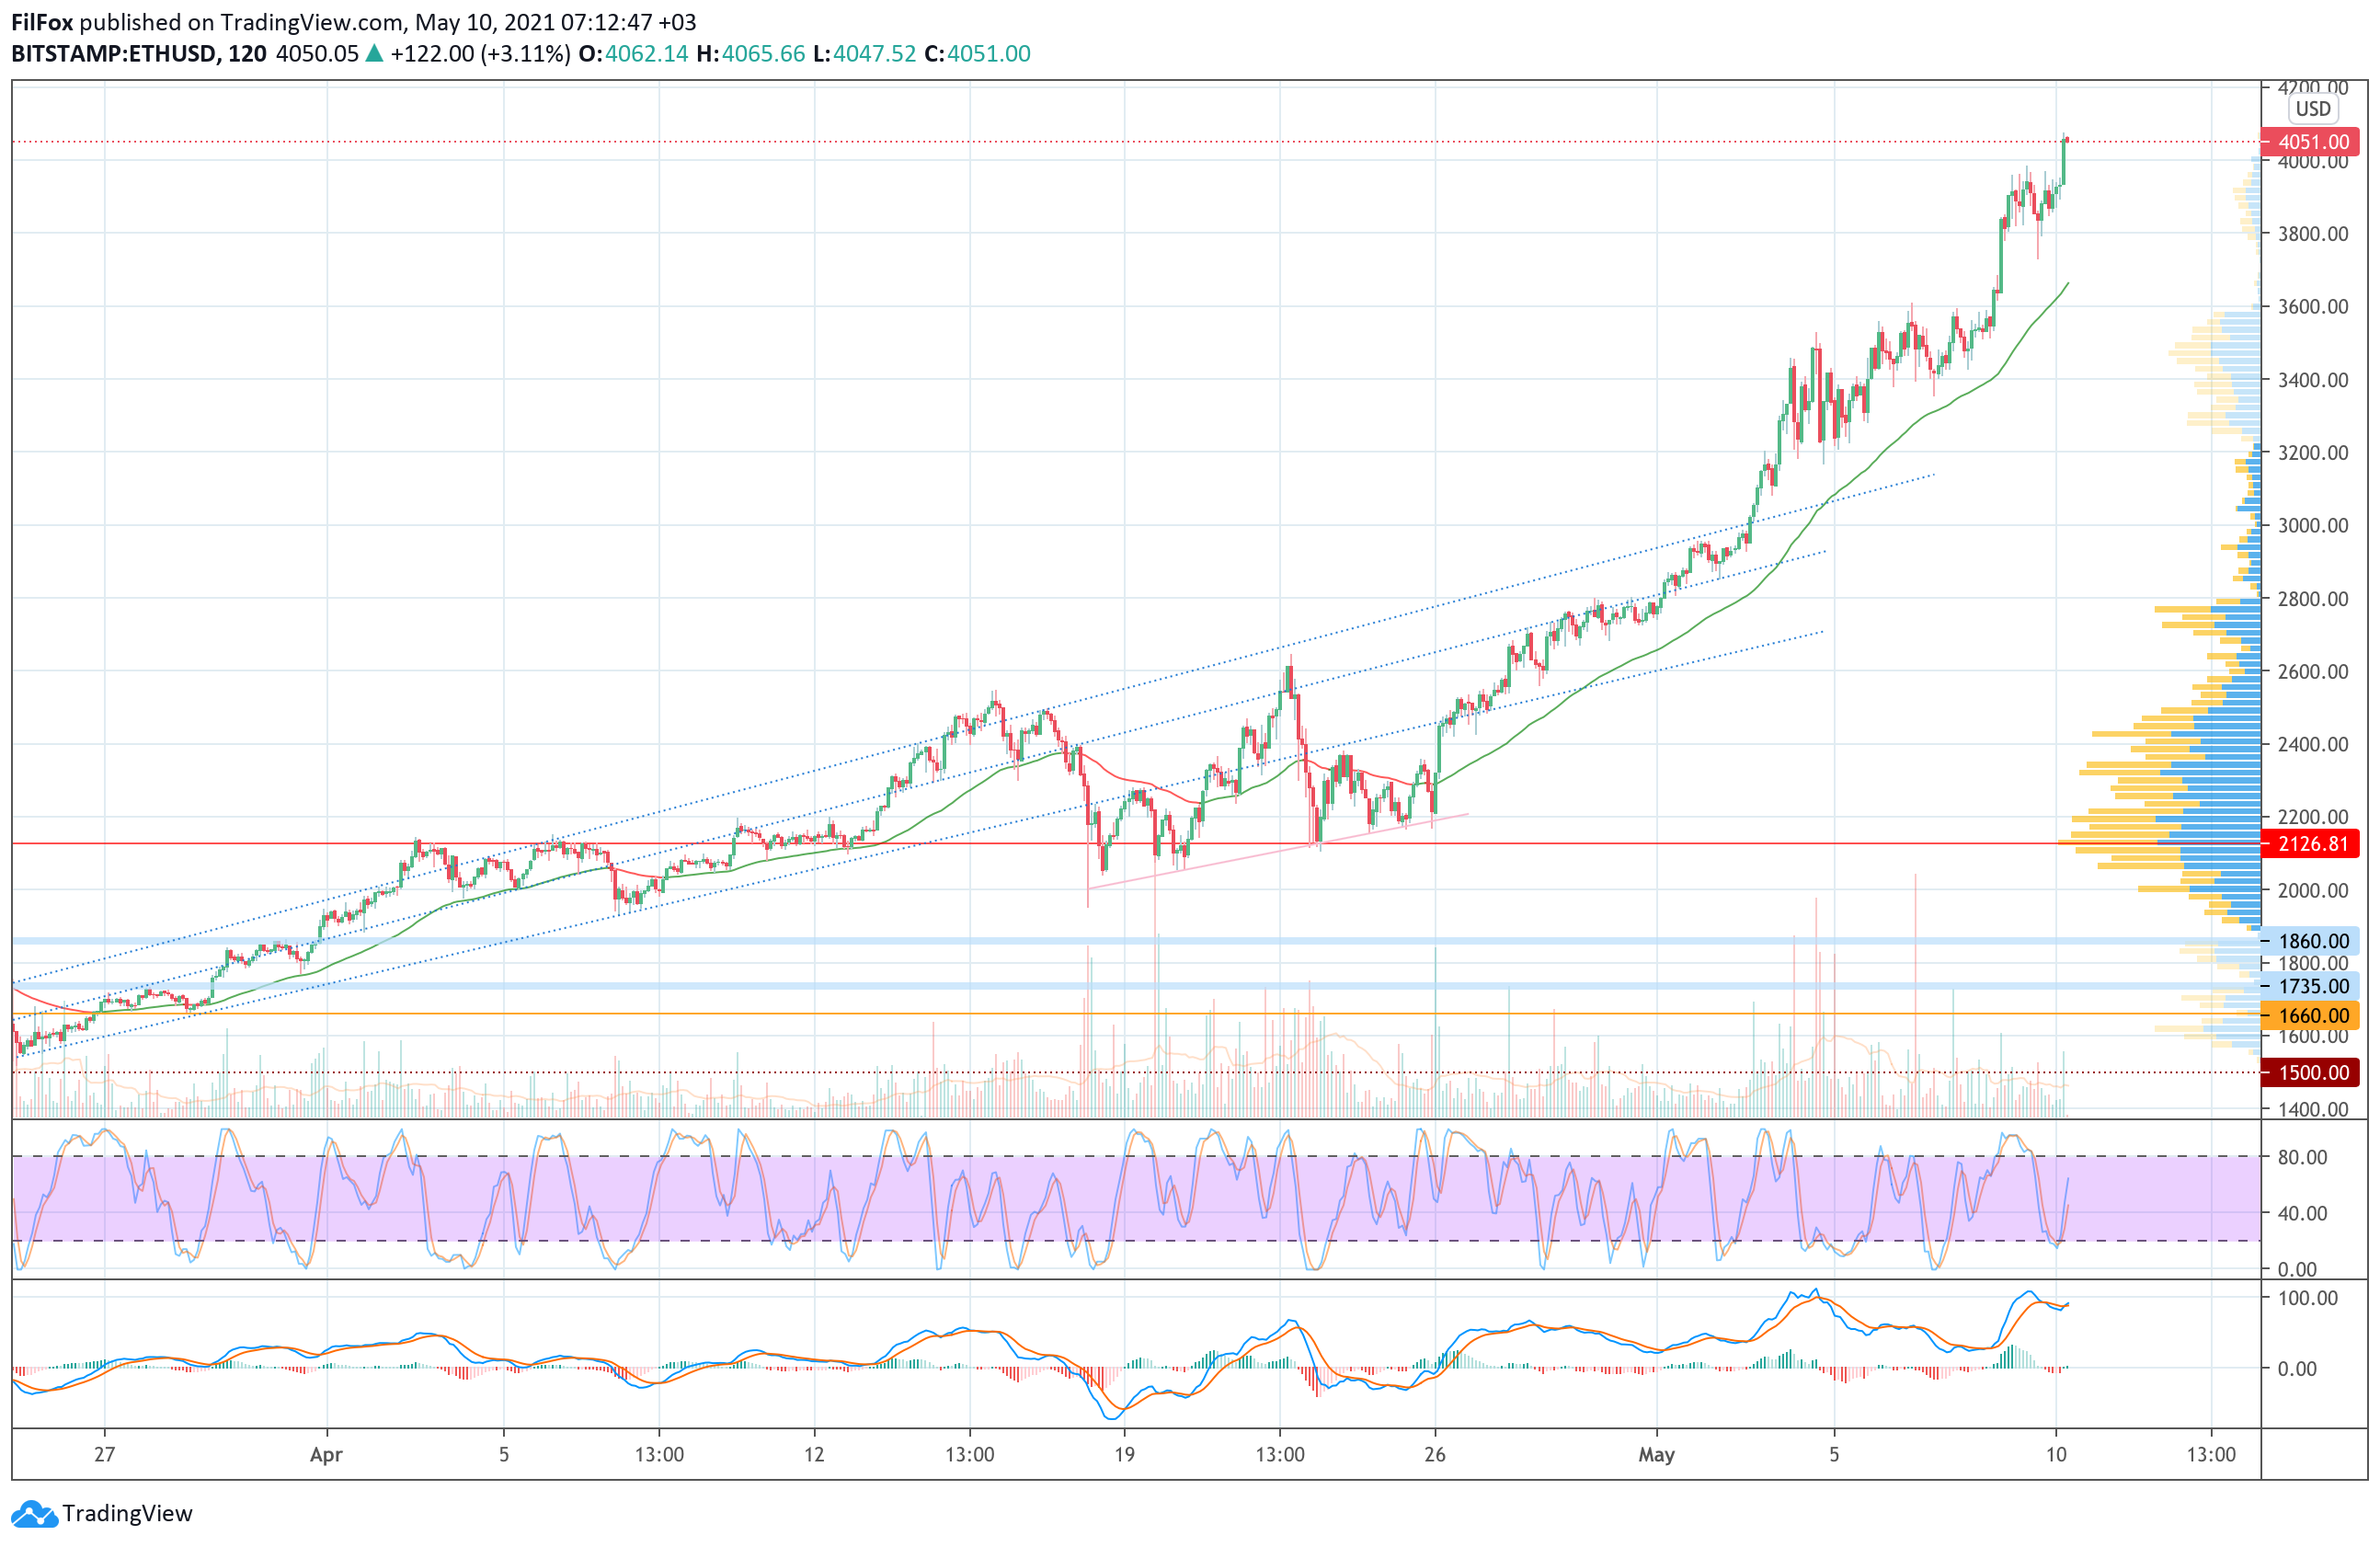Viewport: 2380px width, 1547px height.
Task: Click the Apr label on time axis
Action: pyautogui.click(x=326, y=1455)
